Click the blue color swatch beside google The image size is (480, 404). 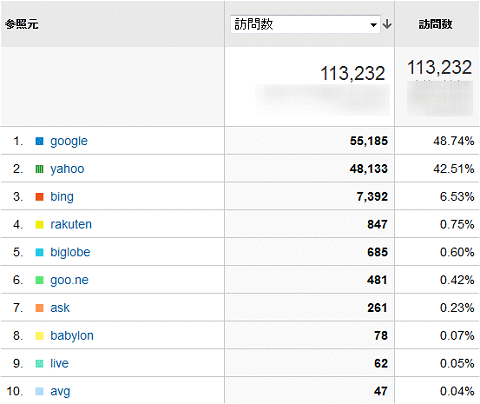[39, 141]
